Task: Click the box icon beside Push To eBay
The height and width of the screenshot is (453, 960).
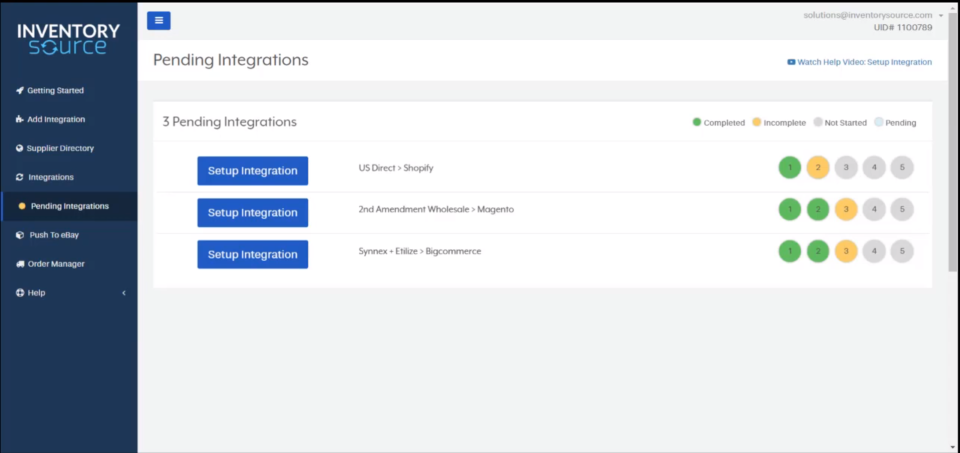Action: [20, 235]
